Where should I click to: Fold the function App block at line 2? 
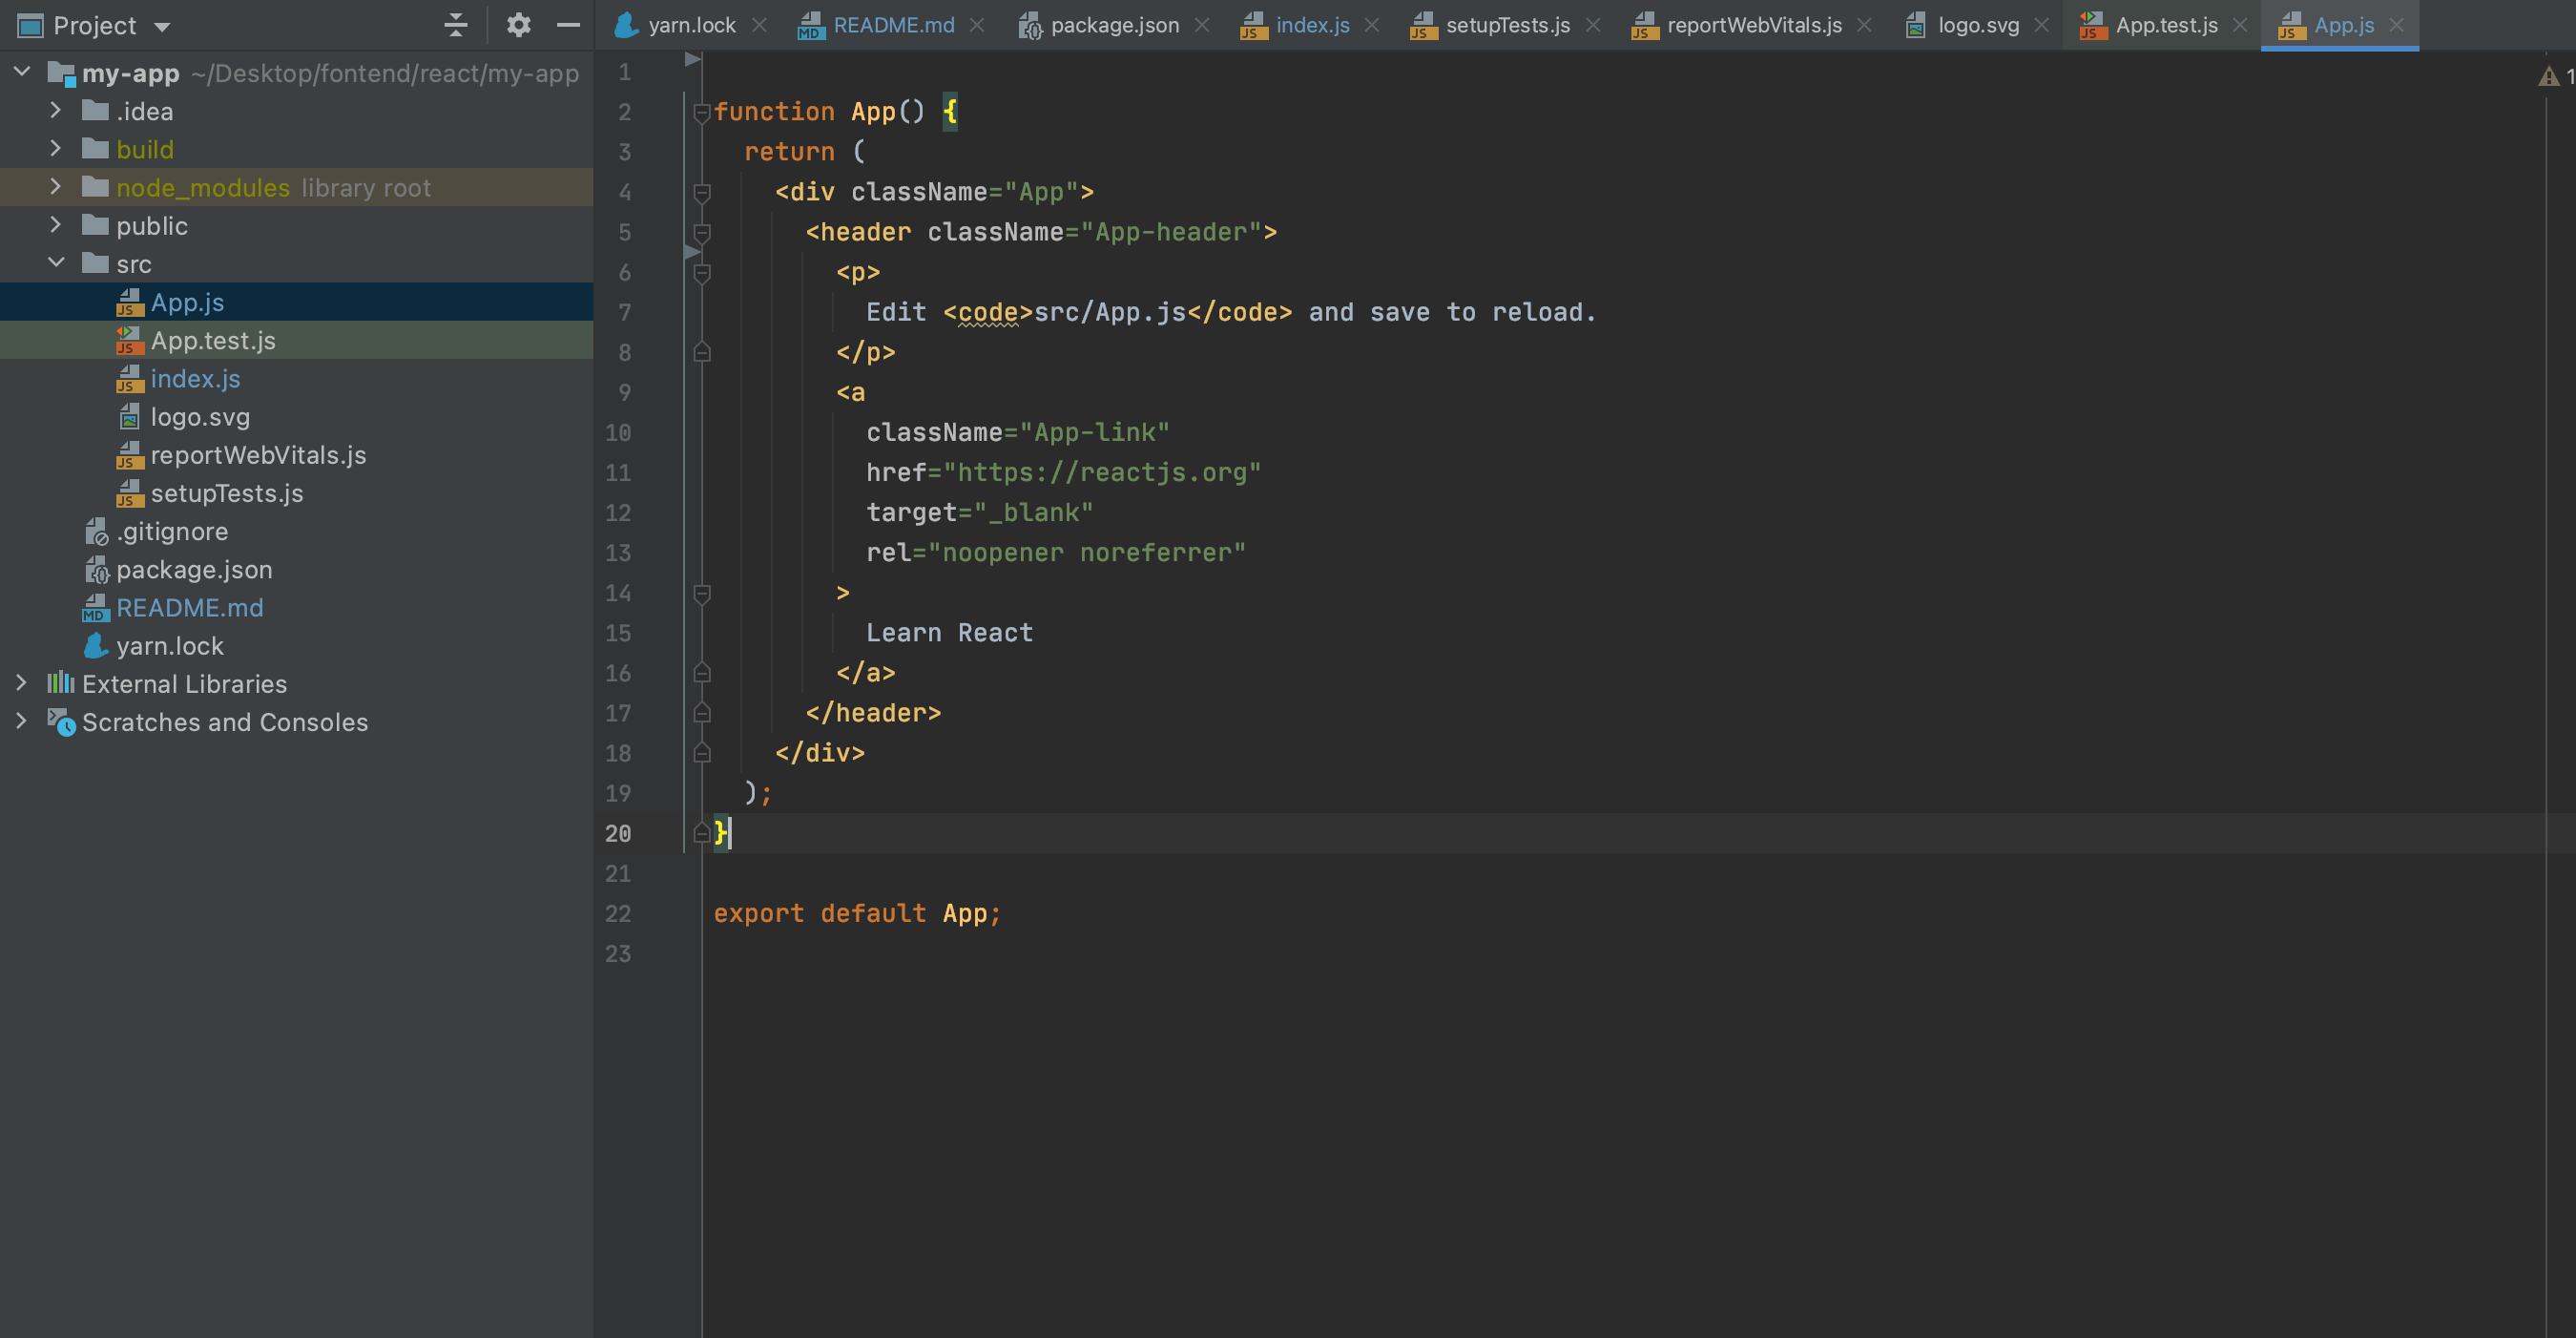click(x=702, y=112)
